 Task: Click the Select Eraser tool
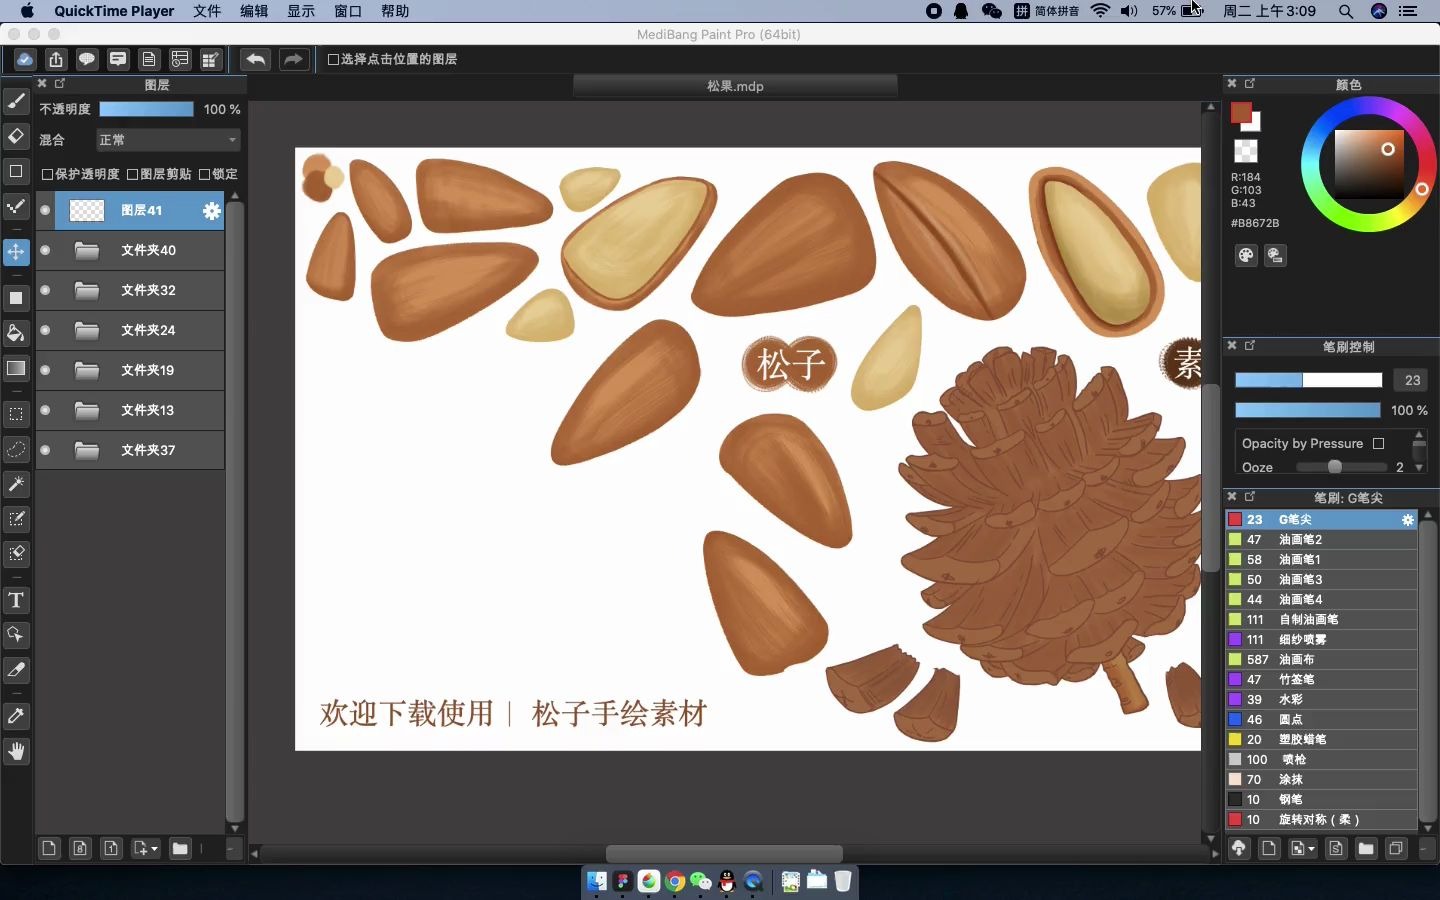click(16, 554)
